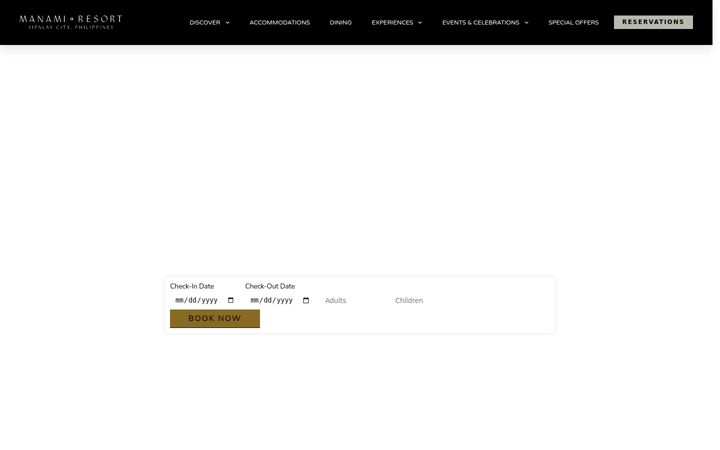Image resolution: width=720 pixels, height=450 pixels.
Task: Click the Check-In Date label
Action: pos(192,286)
